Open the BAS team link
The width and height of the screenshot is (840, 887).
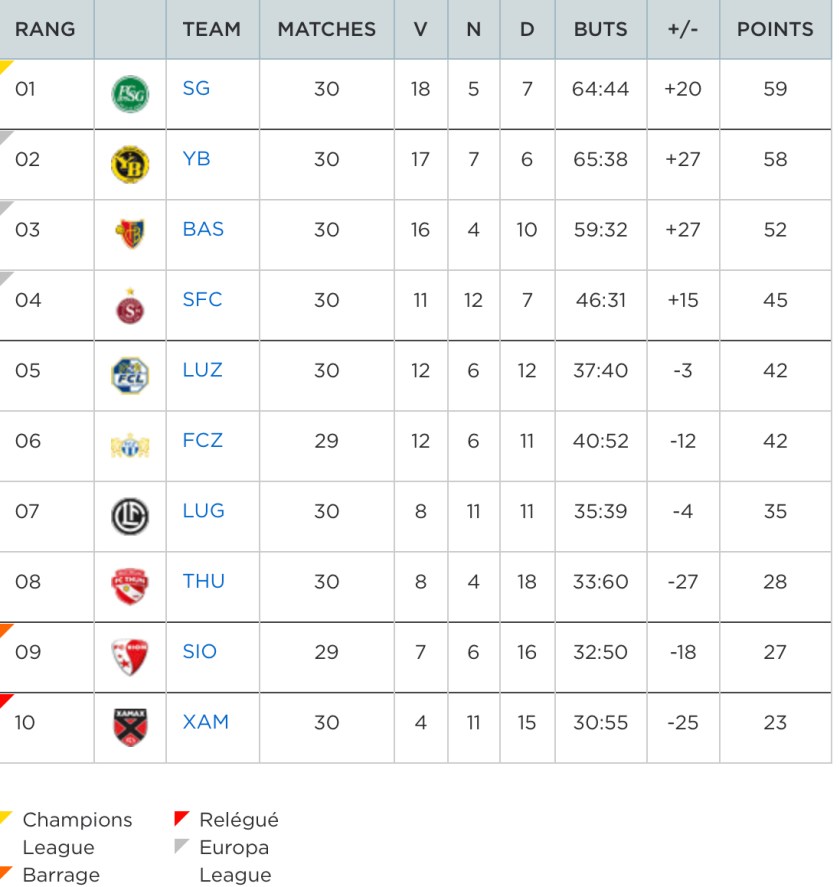coord(203,229)
